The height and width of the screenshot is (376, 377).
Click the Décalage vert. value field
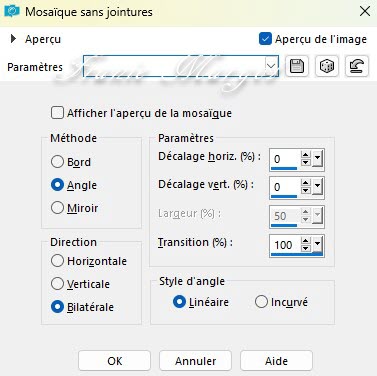(285, 187)
